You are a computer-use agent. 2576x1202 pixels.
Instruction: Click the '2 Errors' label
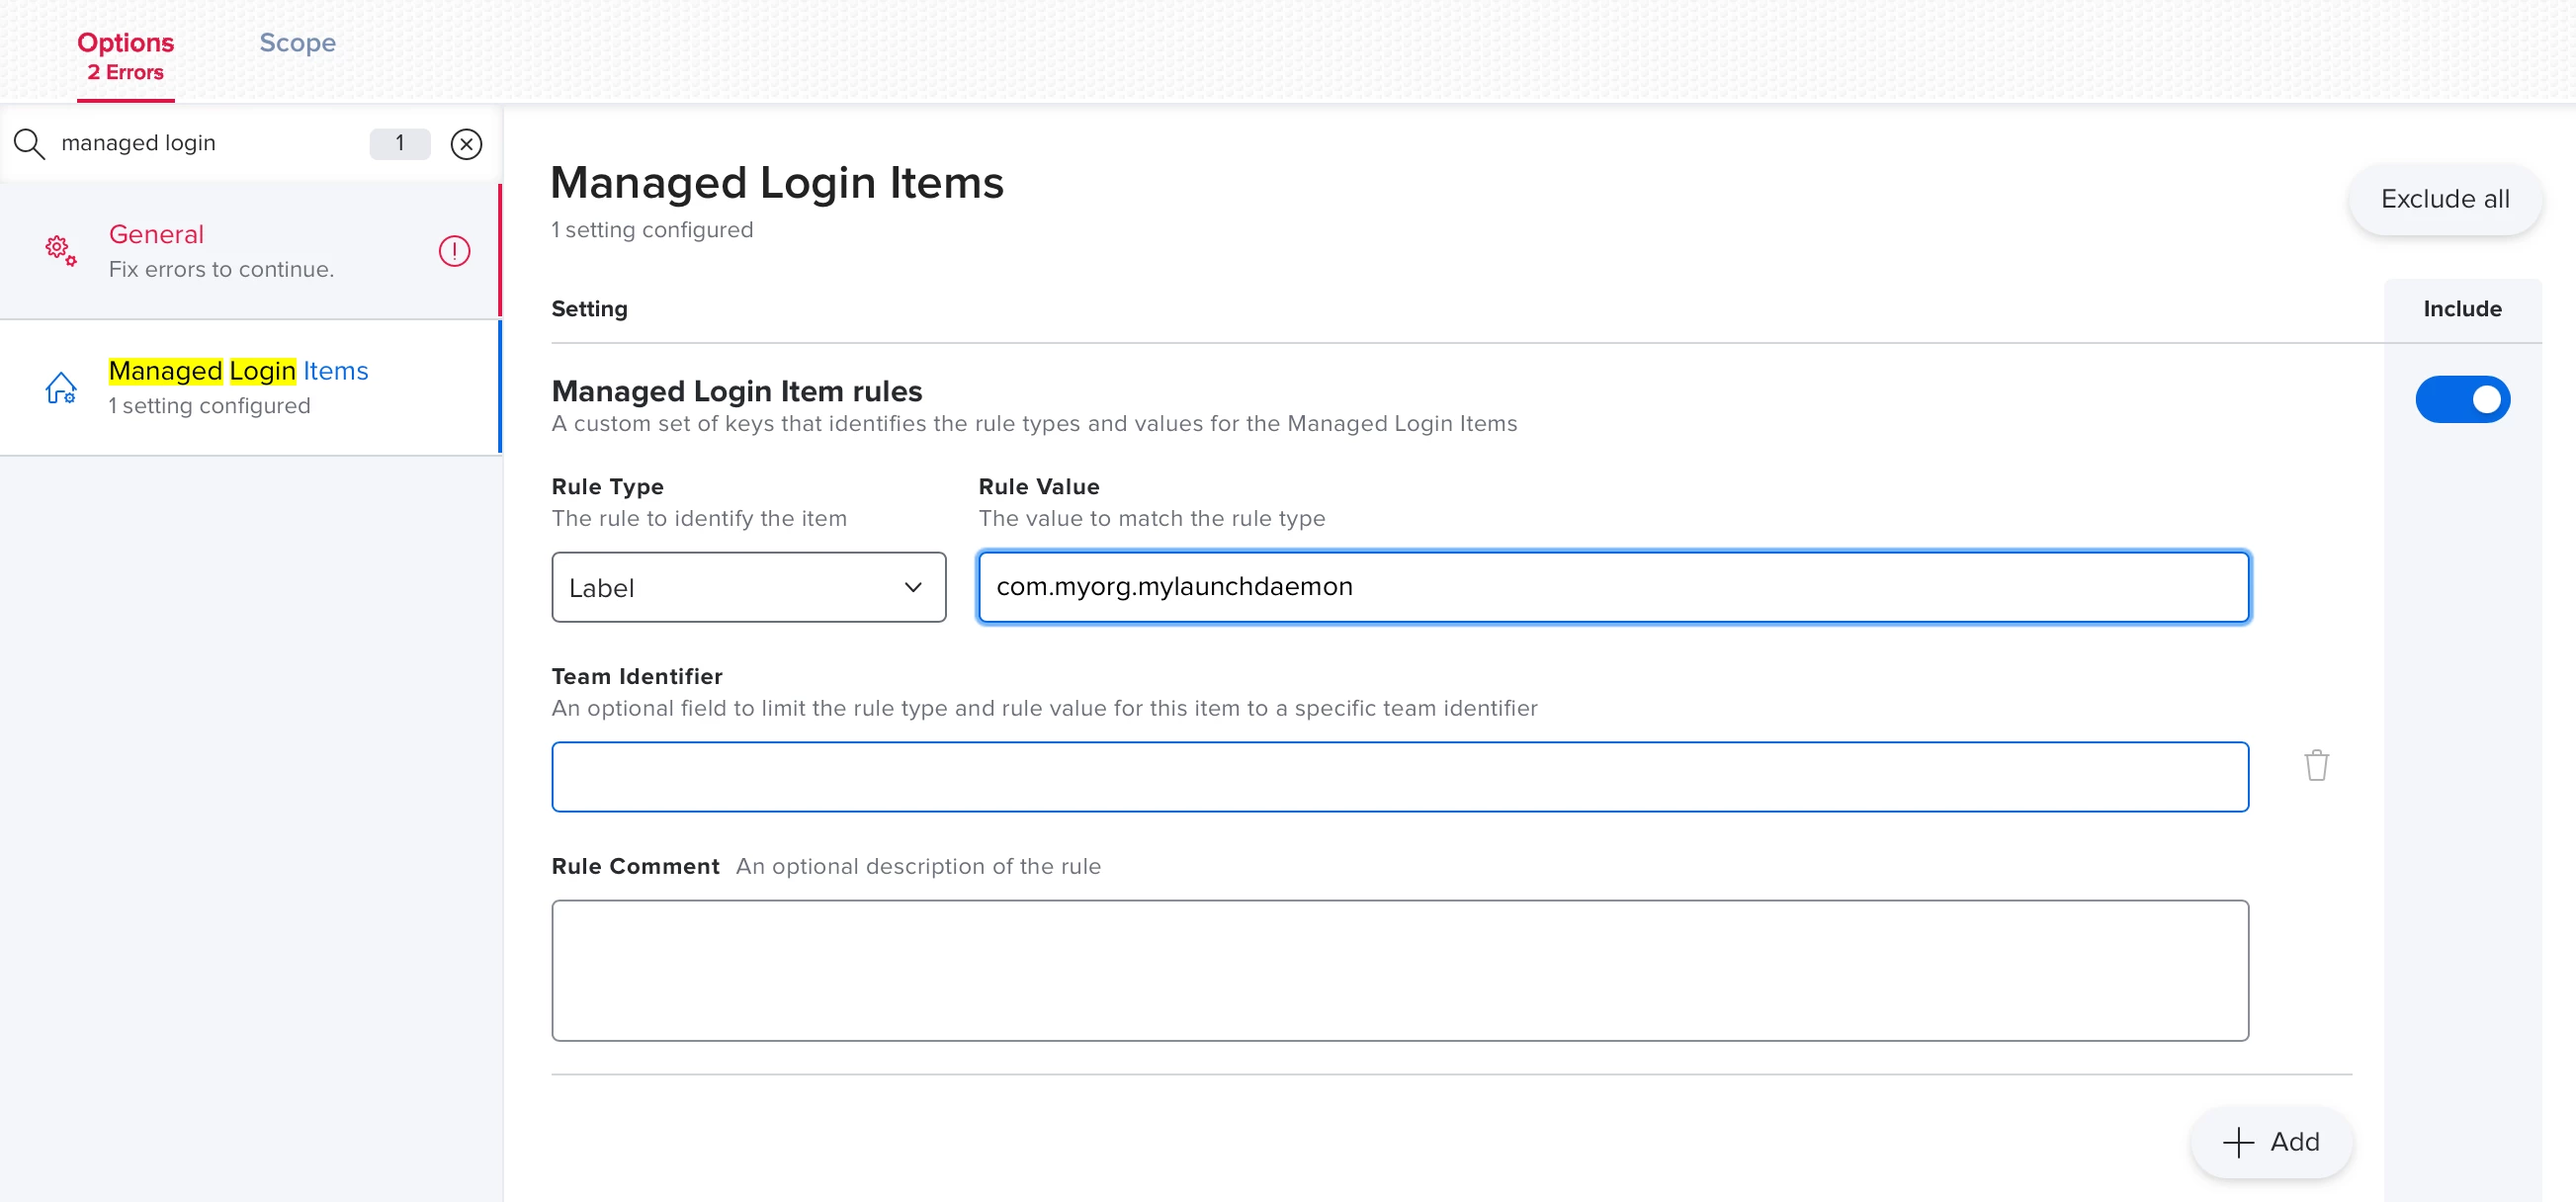125,72
